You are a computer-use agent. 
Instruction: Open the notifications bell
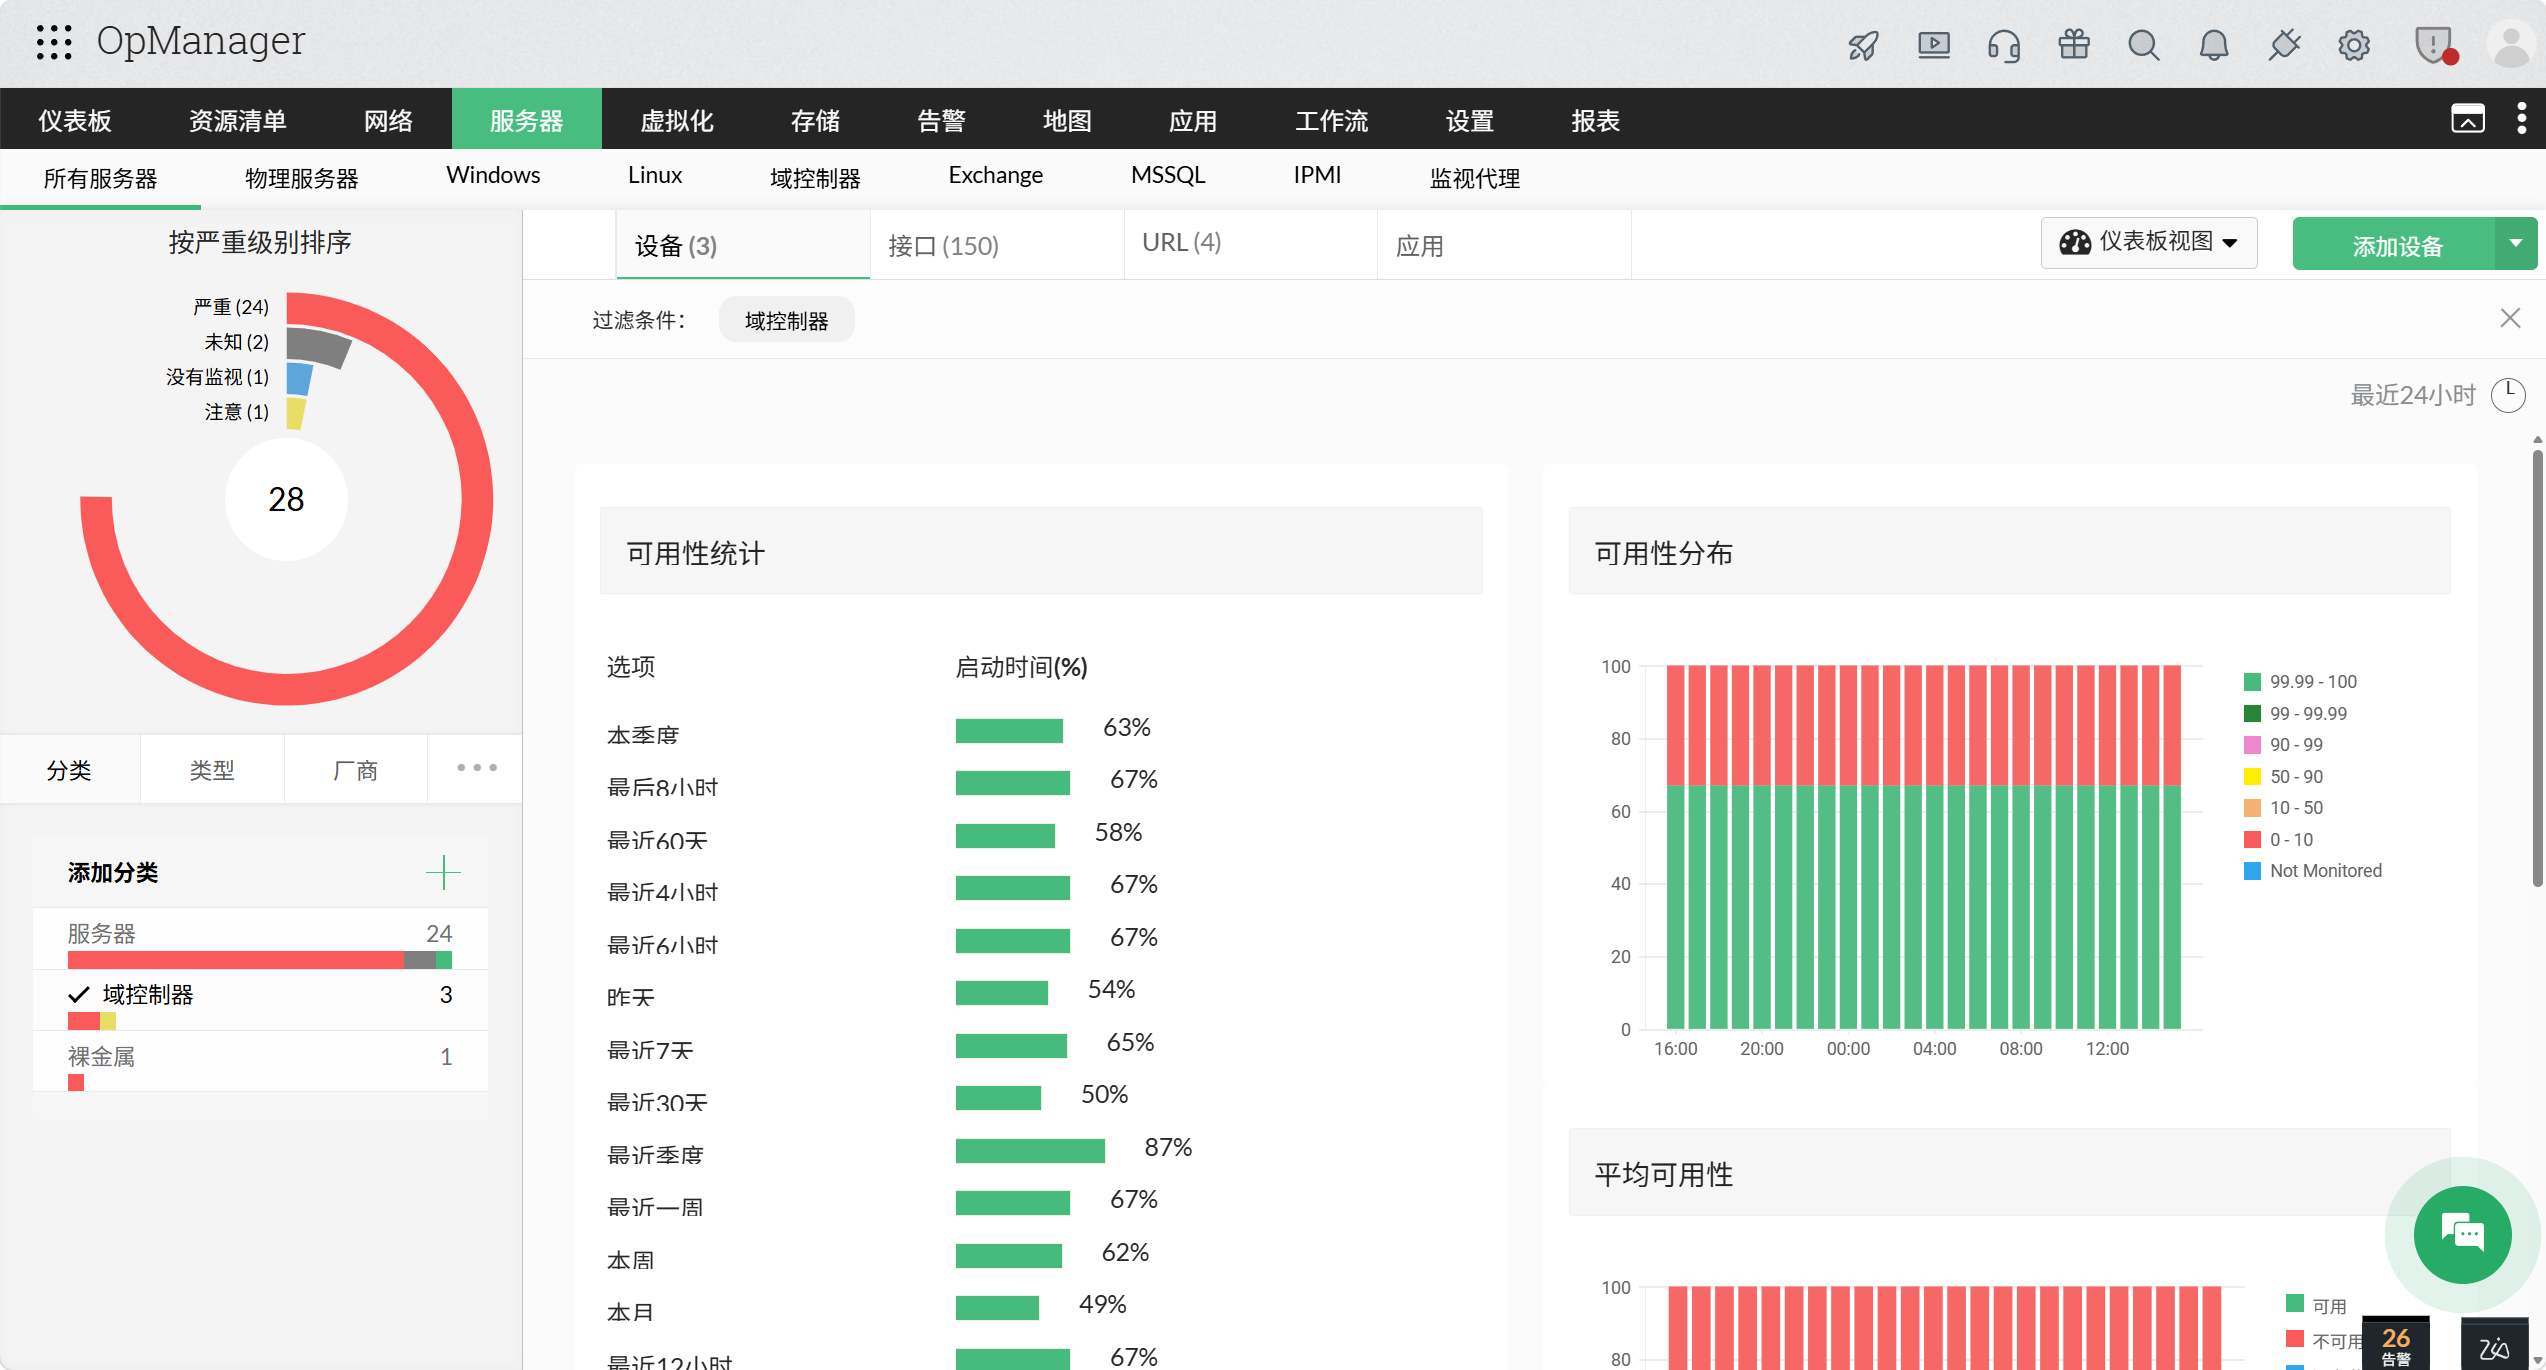click(x=2214, y=45)
